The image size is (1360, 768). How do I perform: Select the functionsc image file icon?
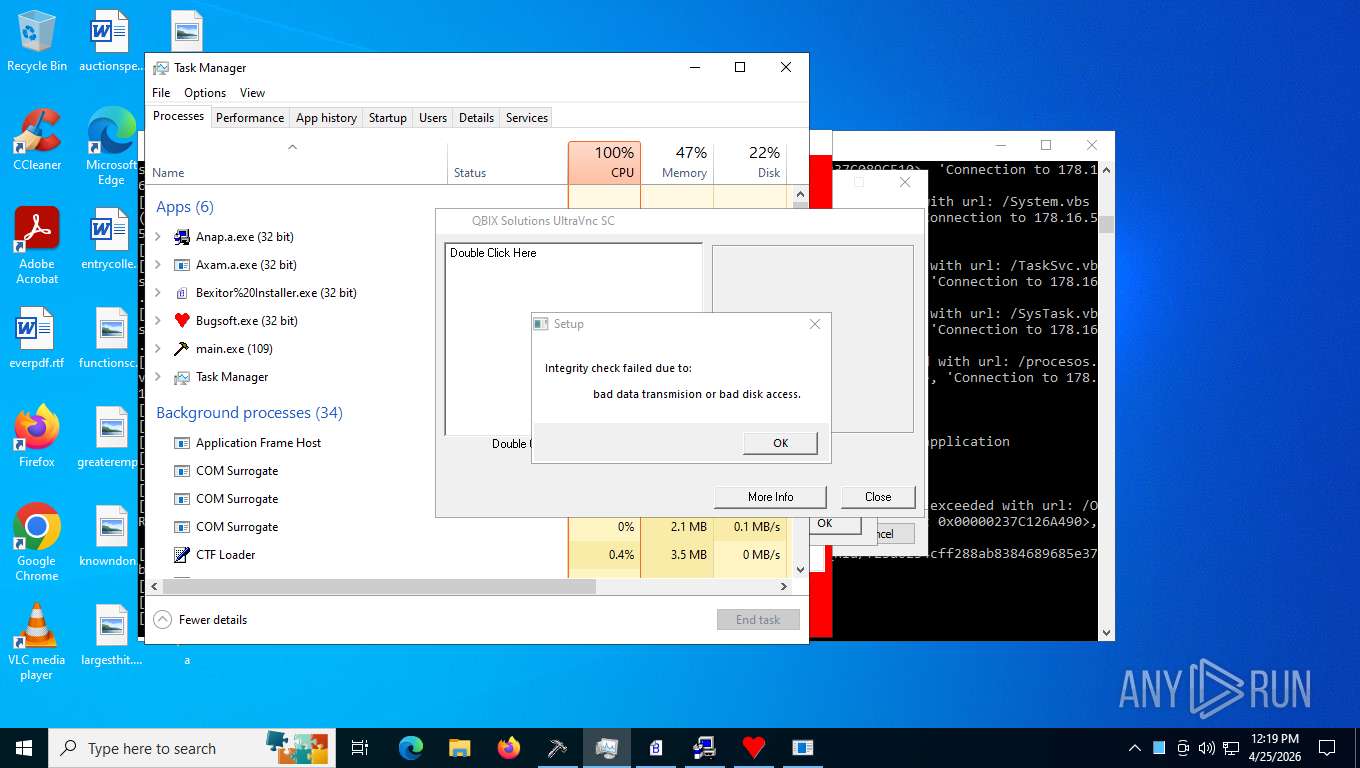pyautogui.click(x=109, y=338)
